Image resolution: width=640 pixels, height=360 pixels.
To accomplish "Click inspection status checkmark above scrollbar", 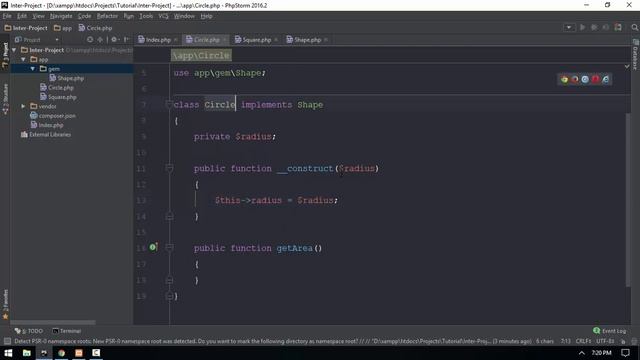I will [x=627, y=66].
